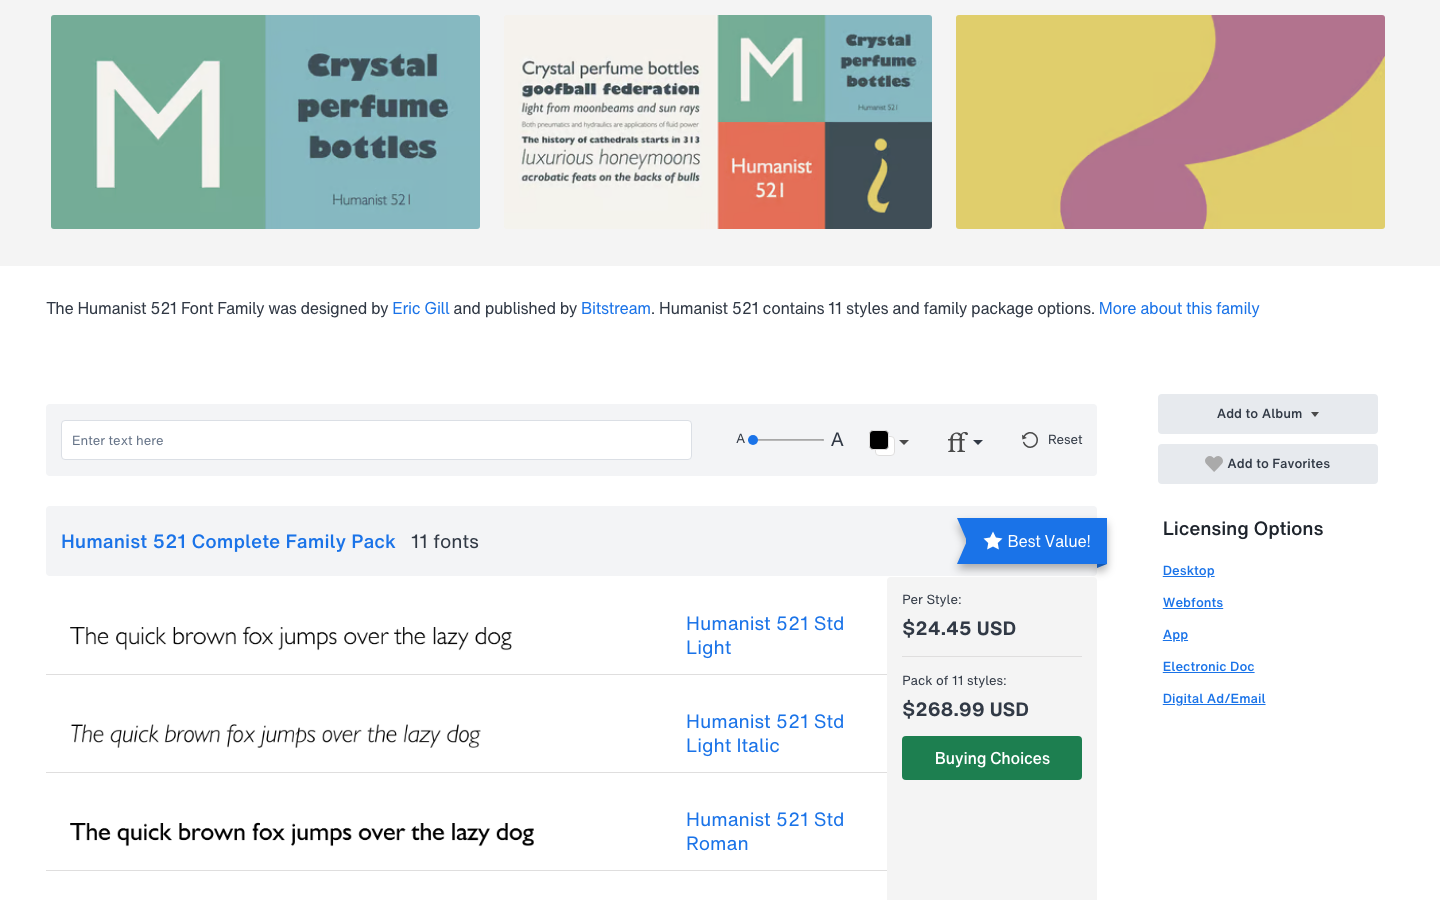This screenshot has width=1440, height=900.
Task: Open the text color picker square
Action: coord(880,439)
